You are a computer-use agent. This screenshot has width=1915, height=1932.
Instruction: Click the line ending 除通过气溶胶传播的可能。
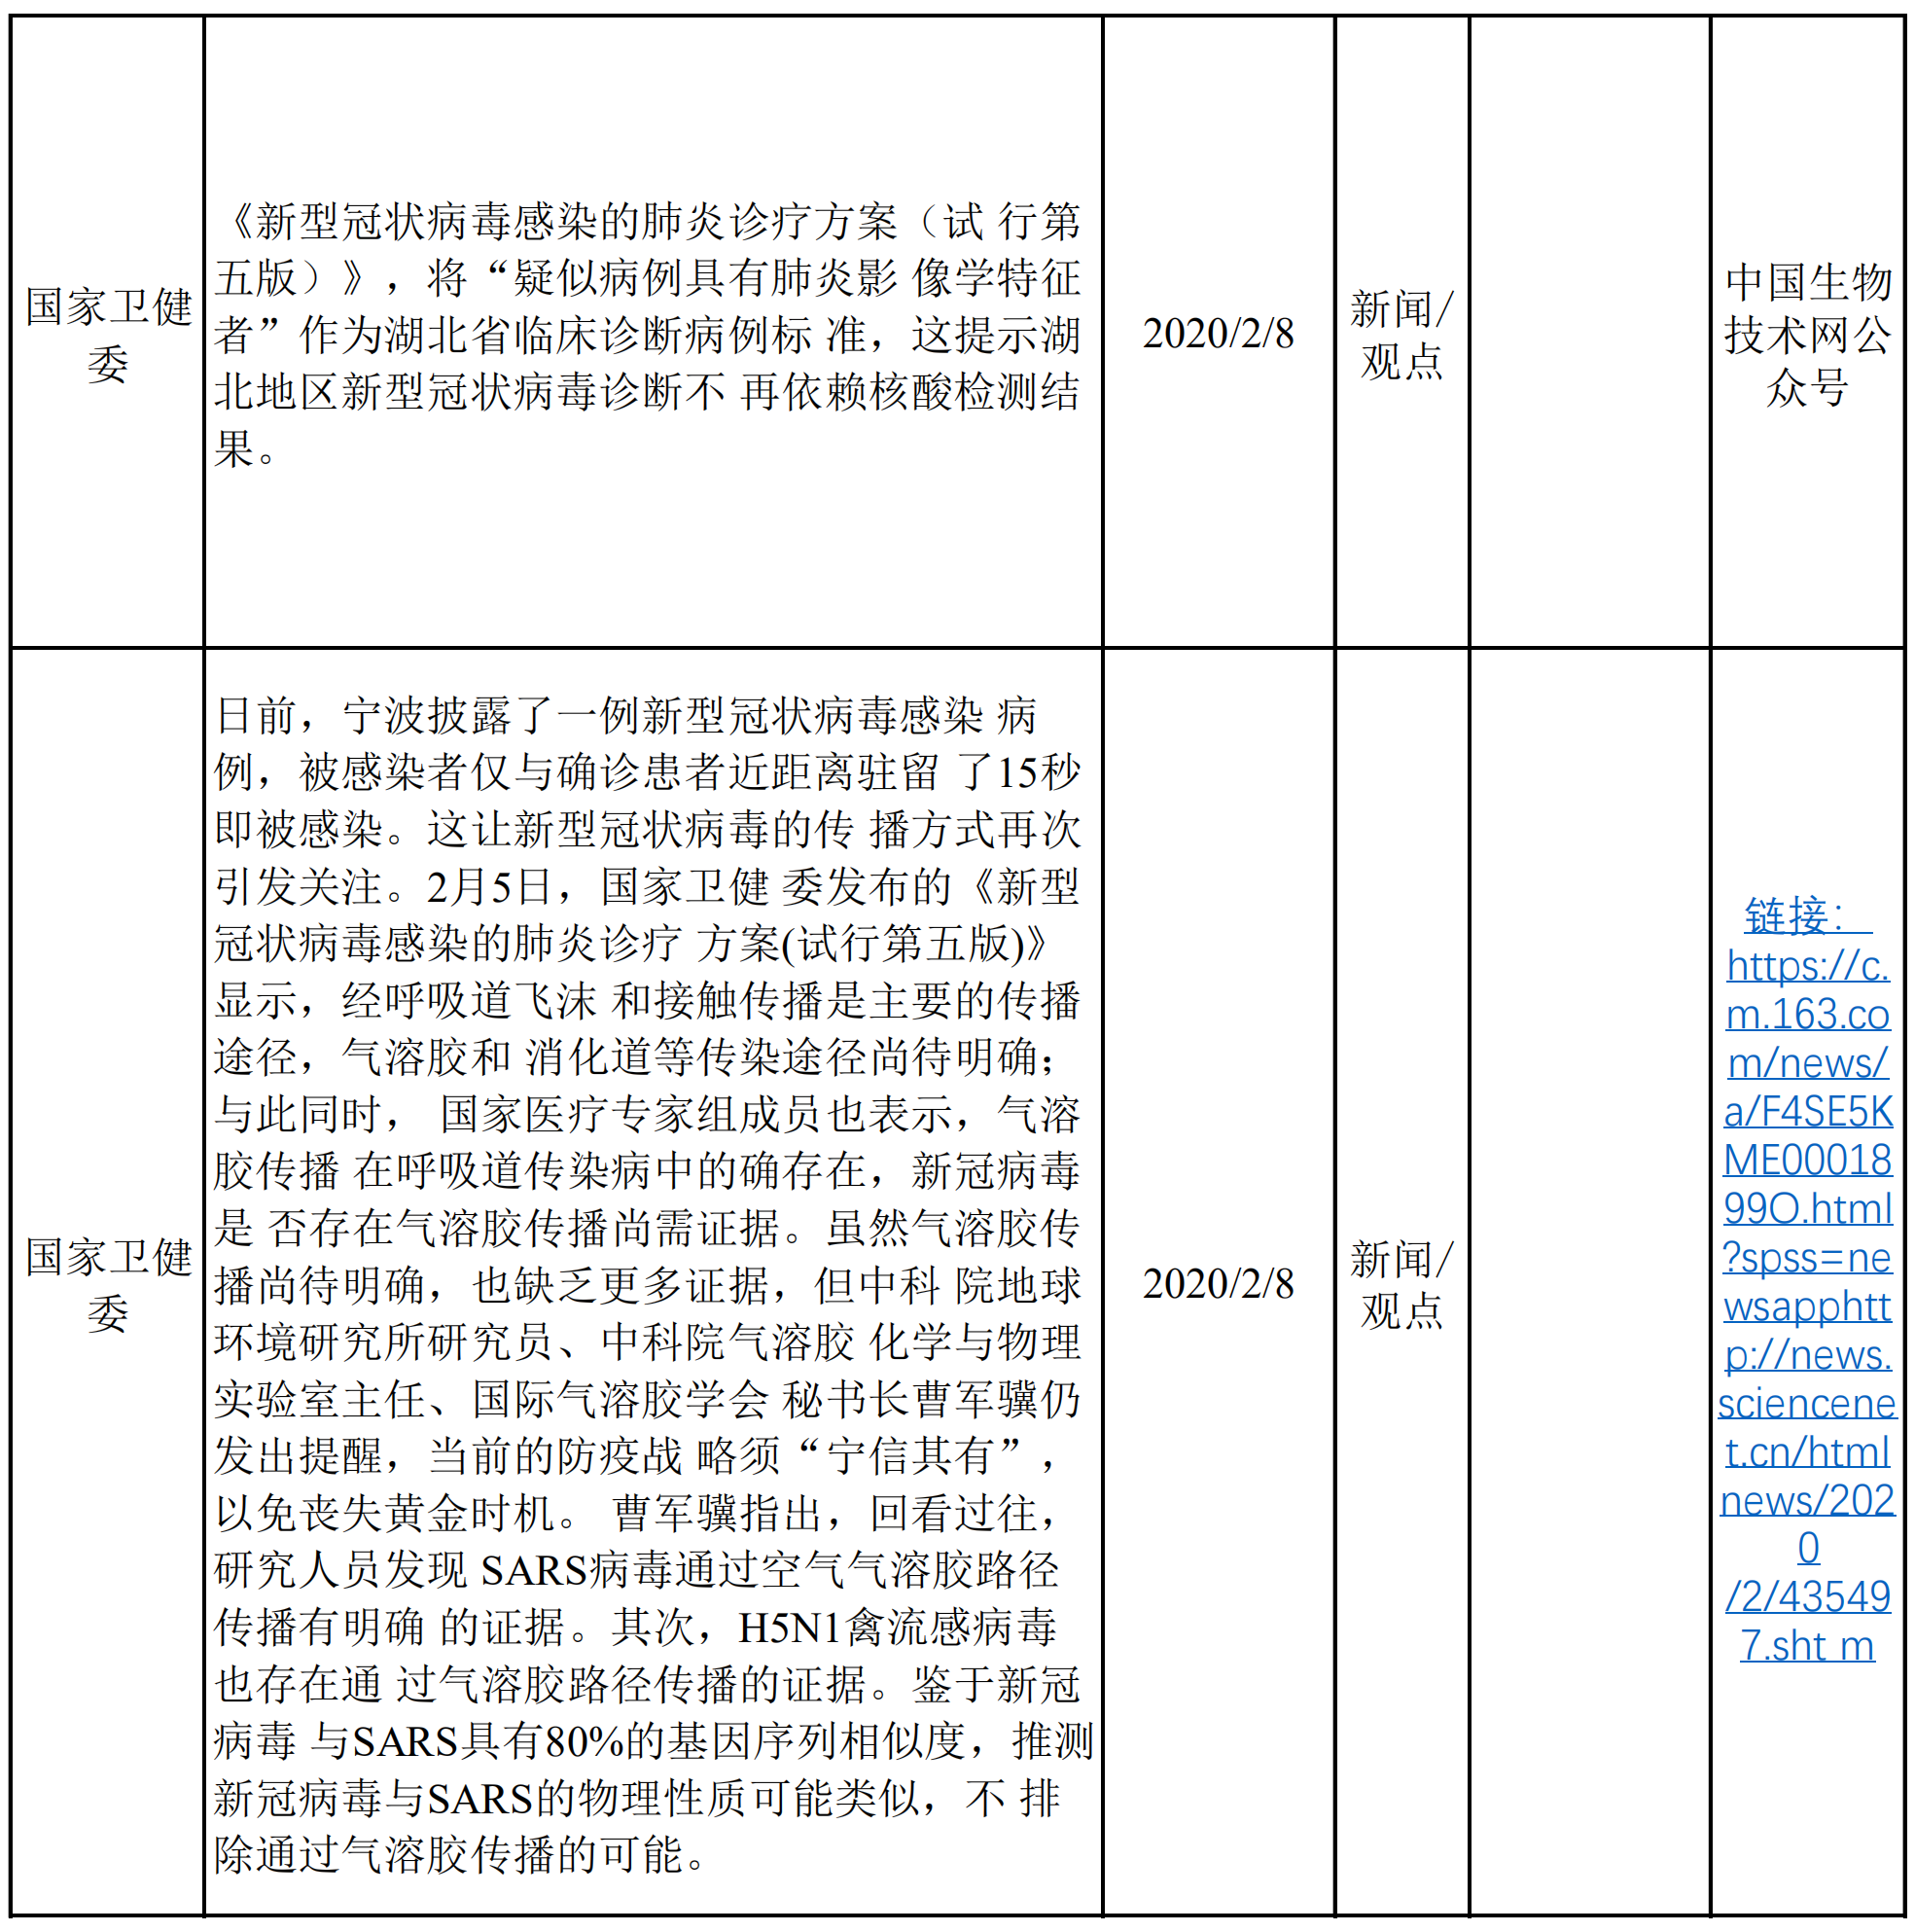click(460, 1855)
